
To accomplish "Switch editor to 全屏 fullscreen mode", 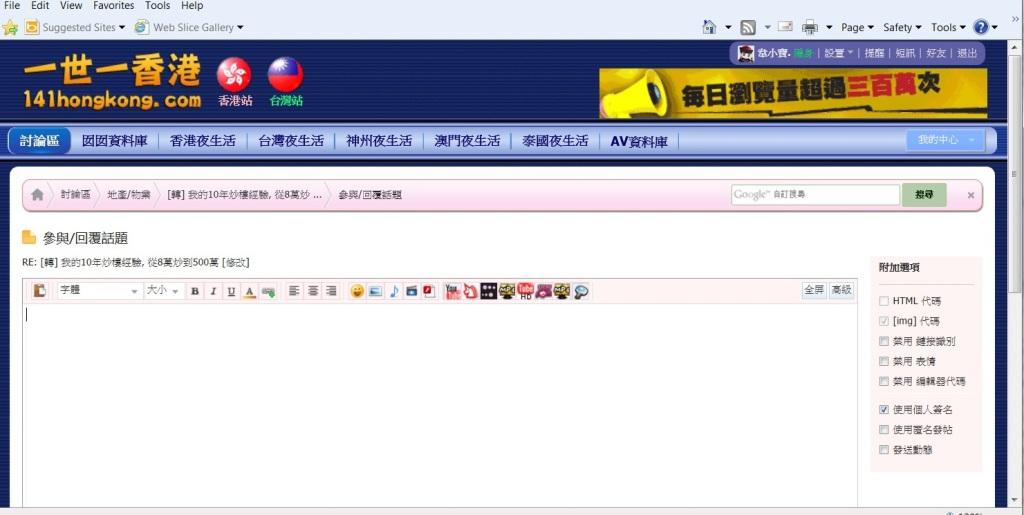I will pos(814,290).
